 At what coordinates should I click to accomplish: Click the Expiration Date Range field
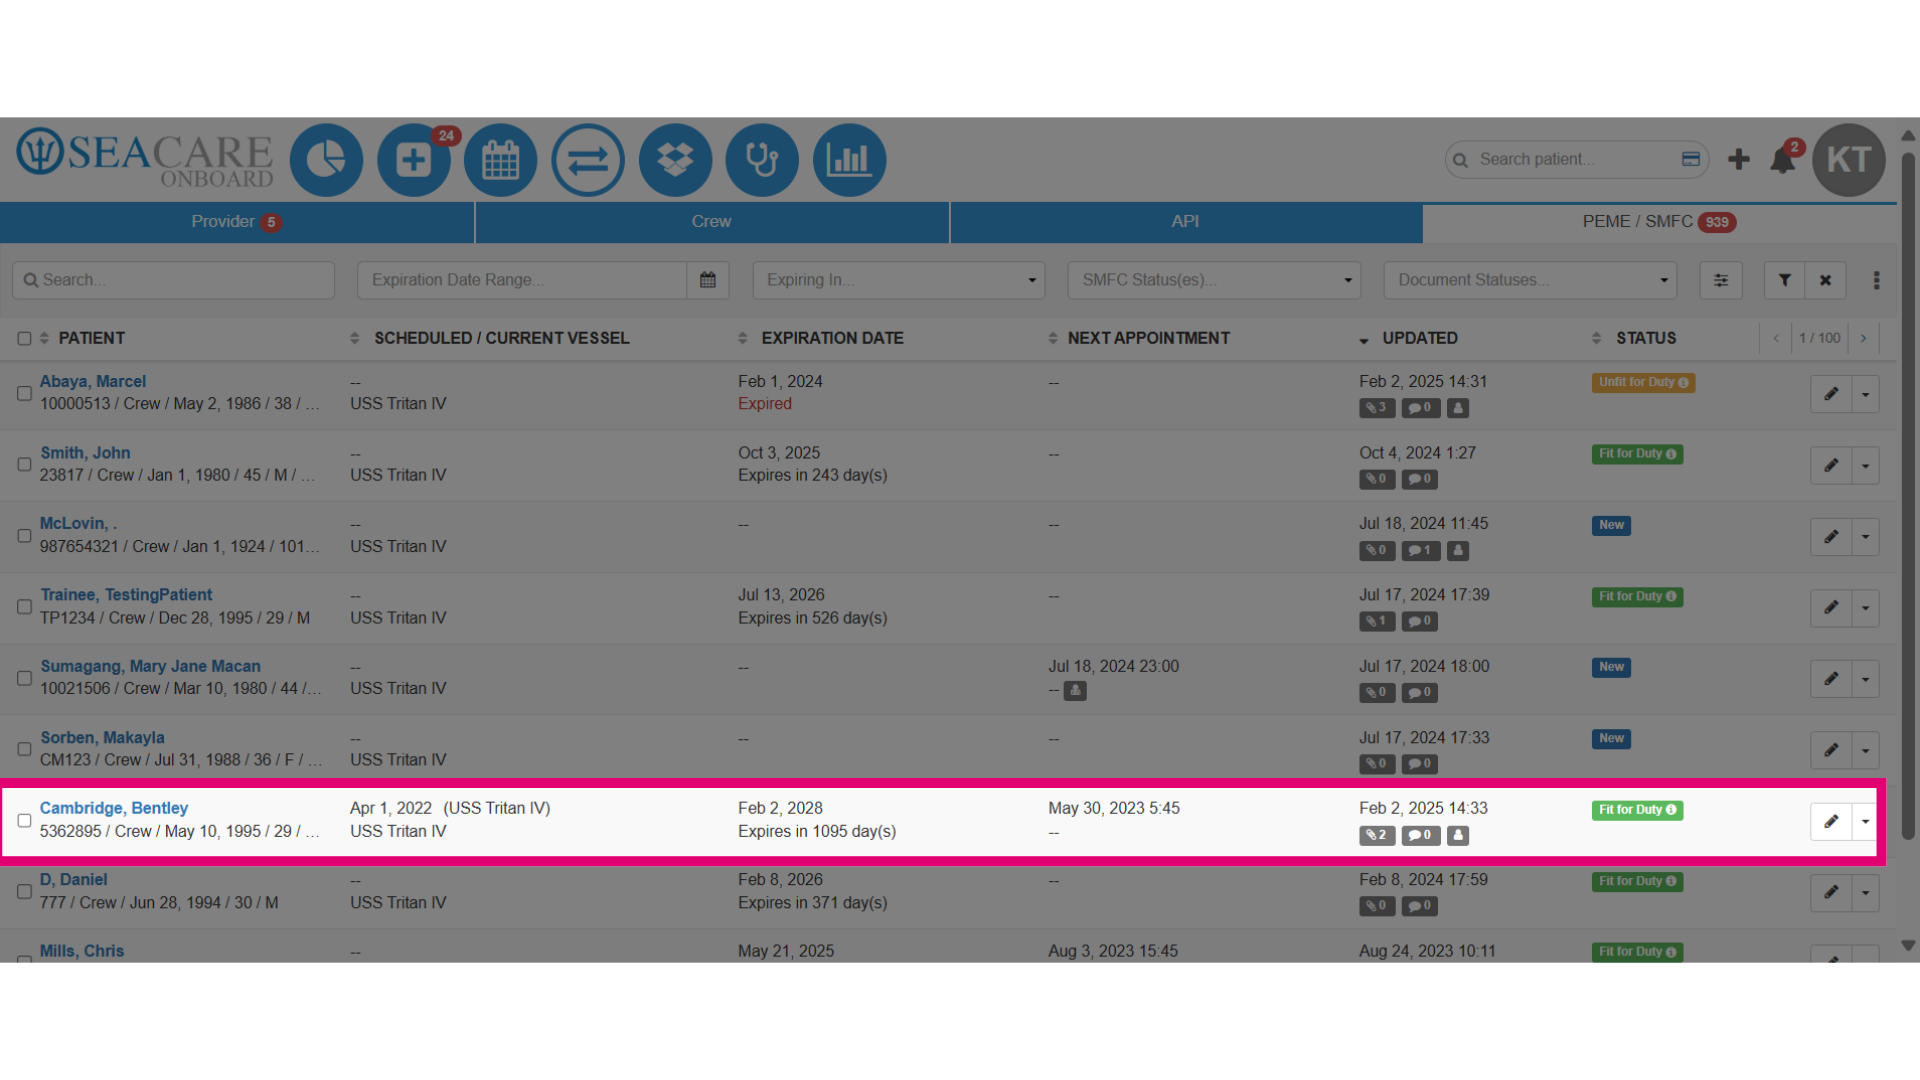522,280
